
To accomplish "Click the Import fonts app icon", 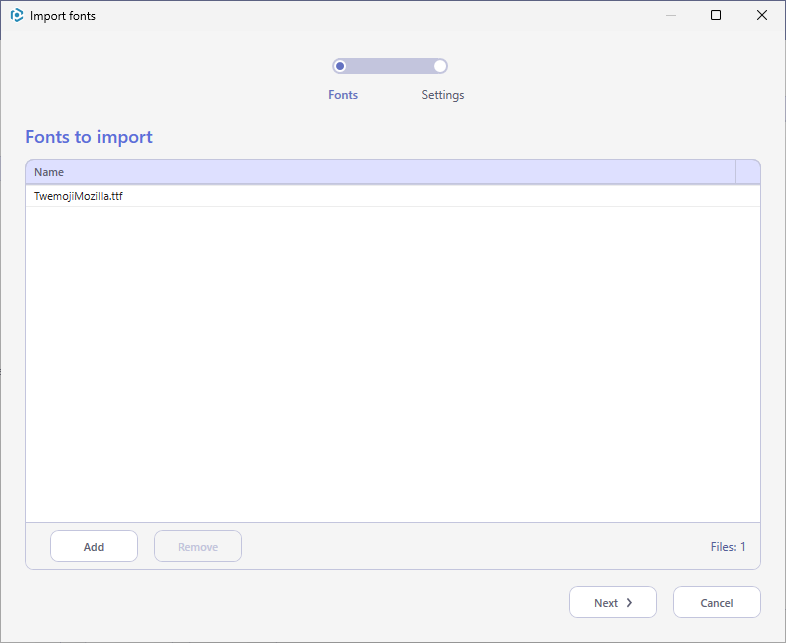I will pos(17,16).
